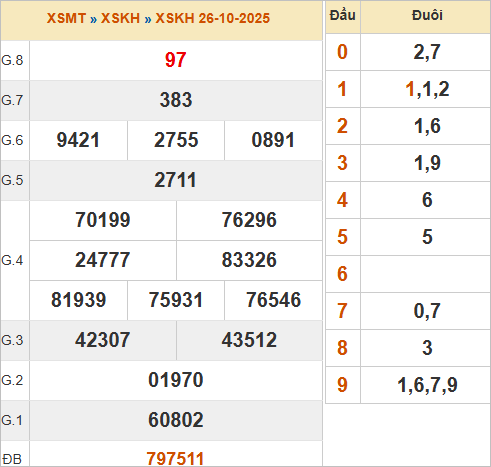Click tail values 1,1,2
This screenshot has height=467, width=491.
point(427,89)
